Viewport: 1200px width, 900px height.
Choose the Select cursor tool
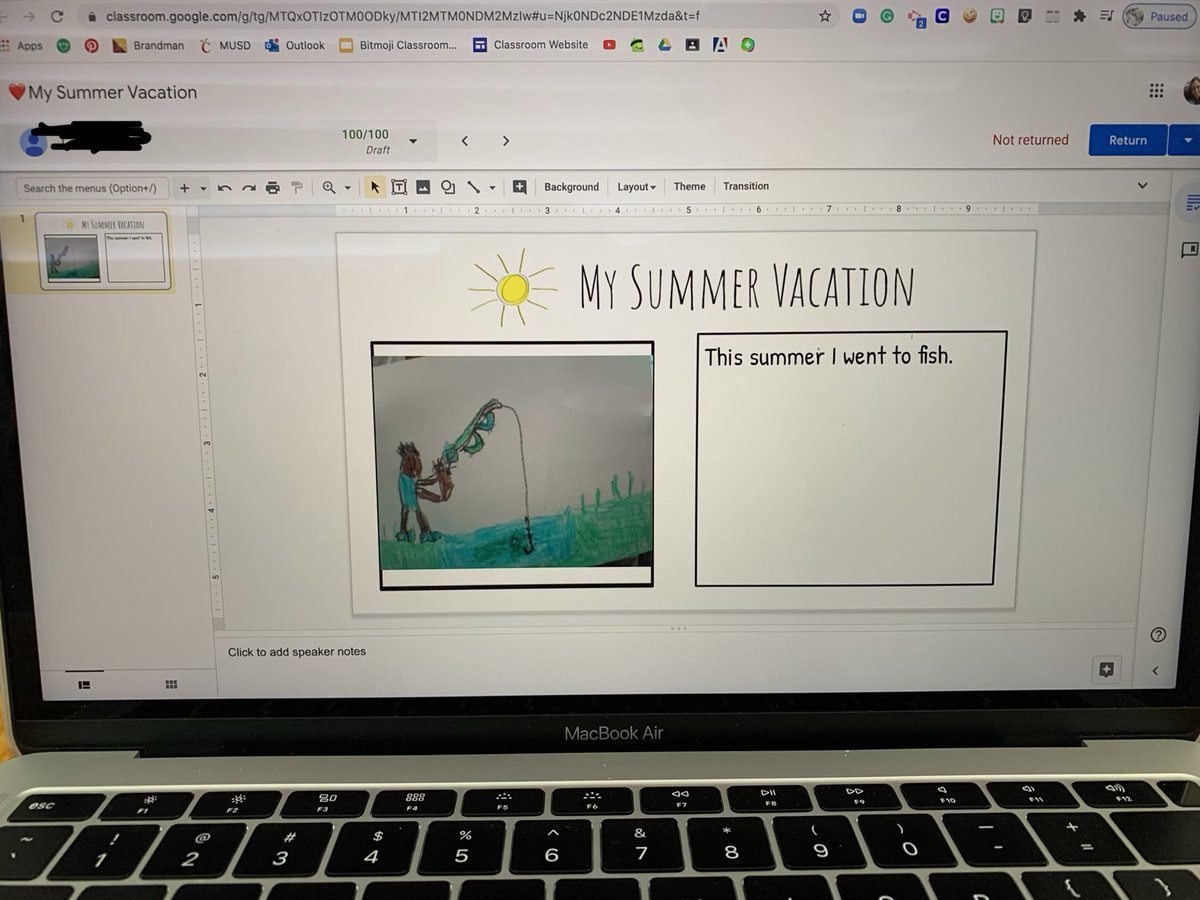tap(375, 187)
